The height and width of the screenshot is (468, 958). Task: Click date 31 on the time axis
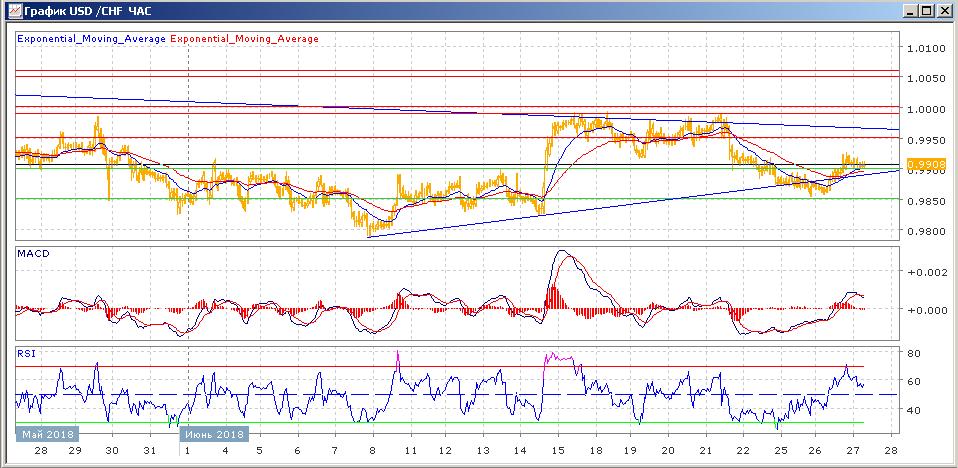150,452
